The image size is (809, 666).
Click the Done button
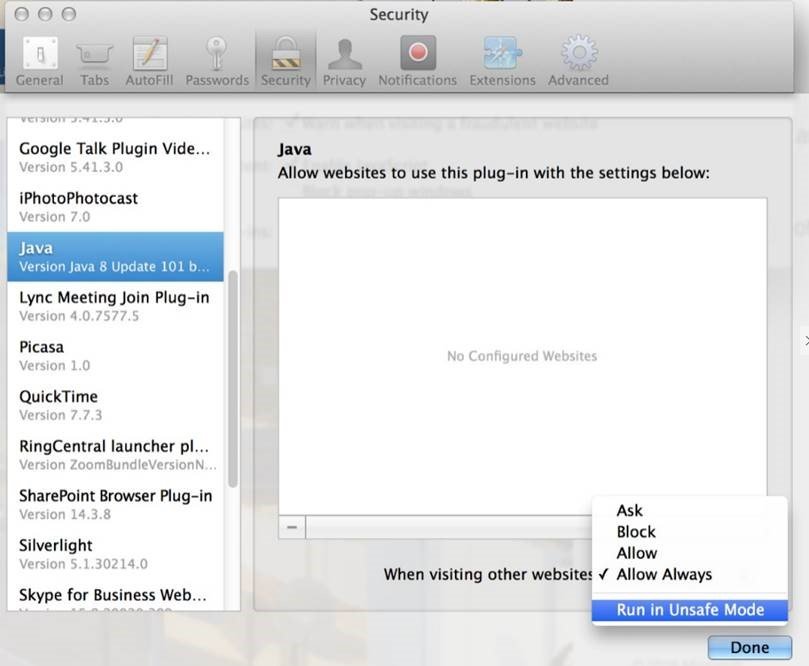(750, 647)
